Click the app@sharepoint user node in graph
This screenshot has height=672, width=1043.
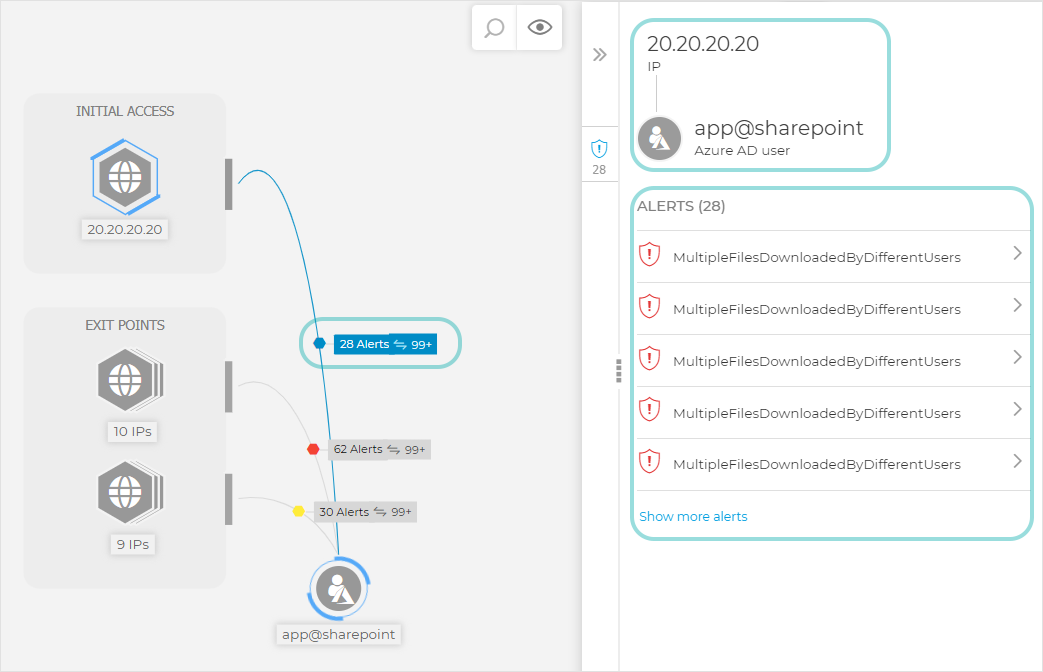pos(339,590)
